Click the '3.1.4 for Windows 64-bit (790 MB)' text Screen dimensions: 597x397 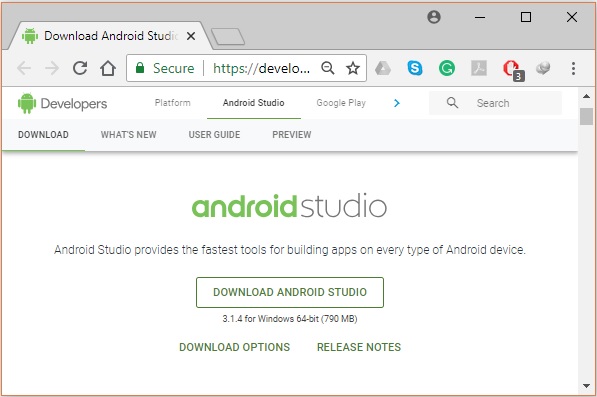[290, 319]
